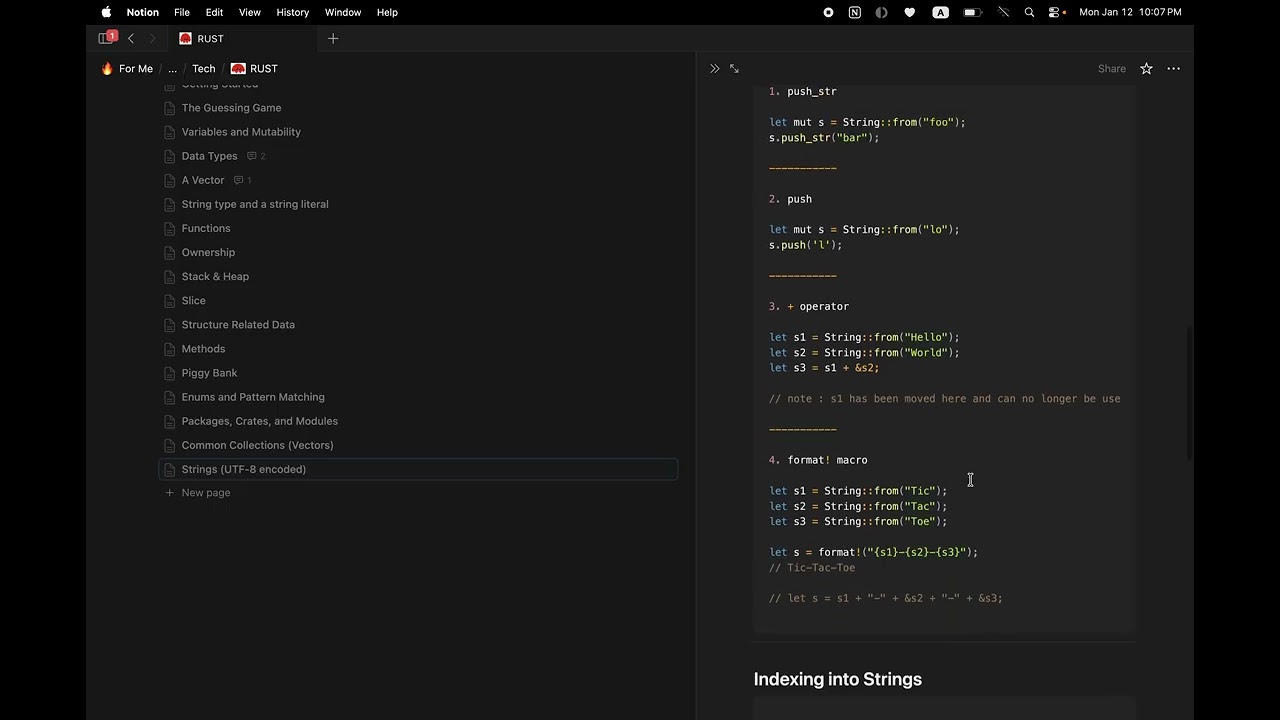The width and height of the screenshot is (1280, 720).
Task: Click the page scrollbar on the right
Action: pos(1189,392)
